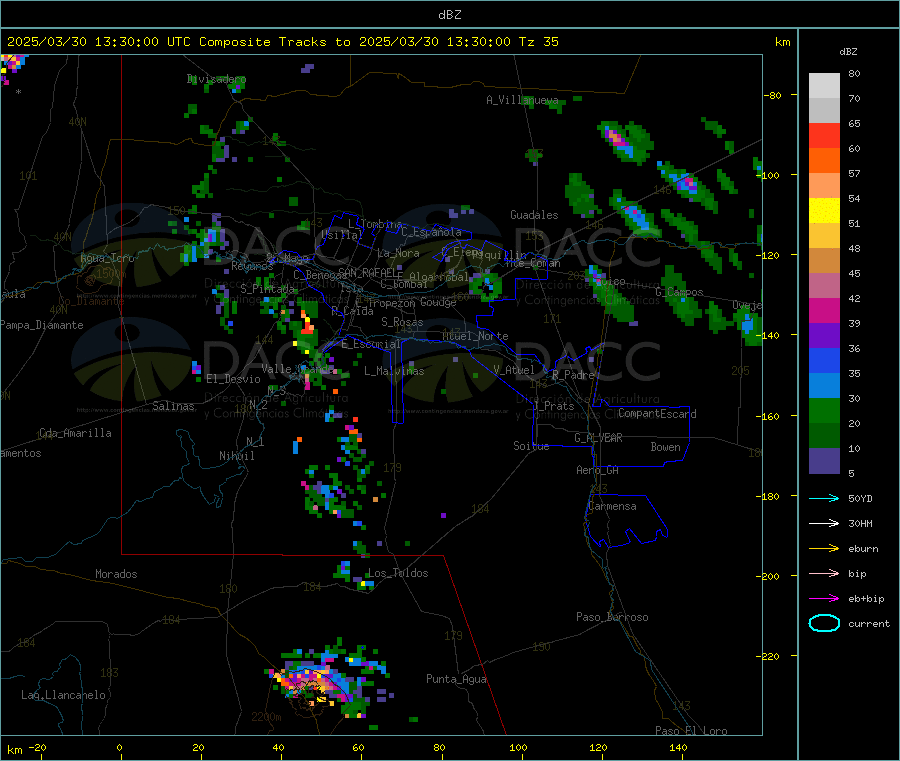Click the Bowen location label

[665, 447]
